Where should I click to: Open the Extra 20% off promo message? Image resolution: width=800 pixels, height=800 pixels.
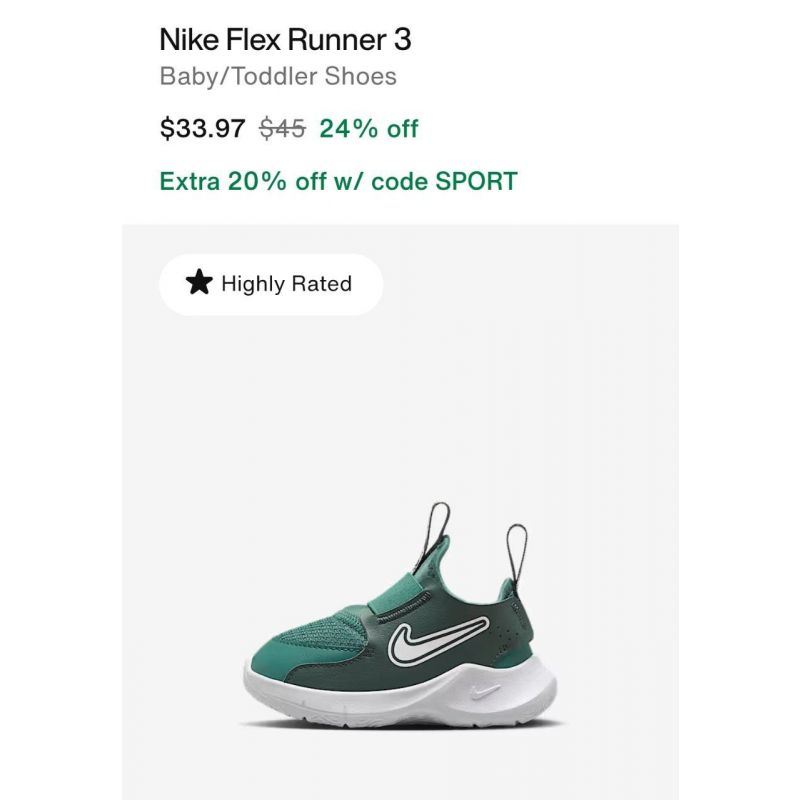click(x=339, y=181)
